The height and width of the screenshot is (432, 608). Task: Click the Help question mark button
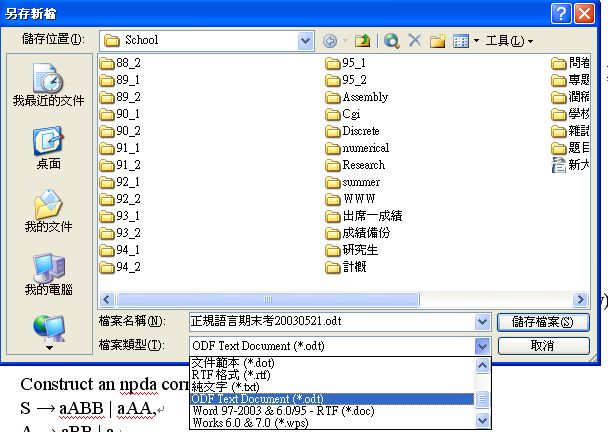(559, 12)
